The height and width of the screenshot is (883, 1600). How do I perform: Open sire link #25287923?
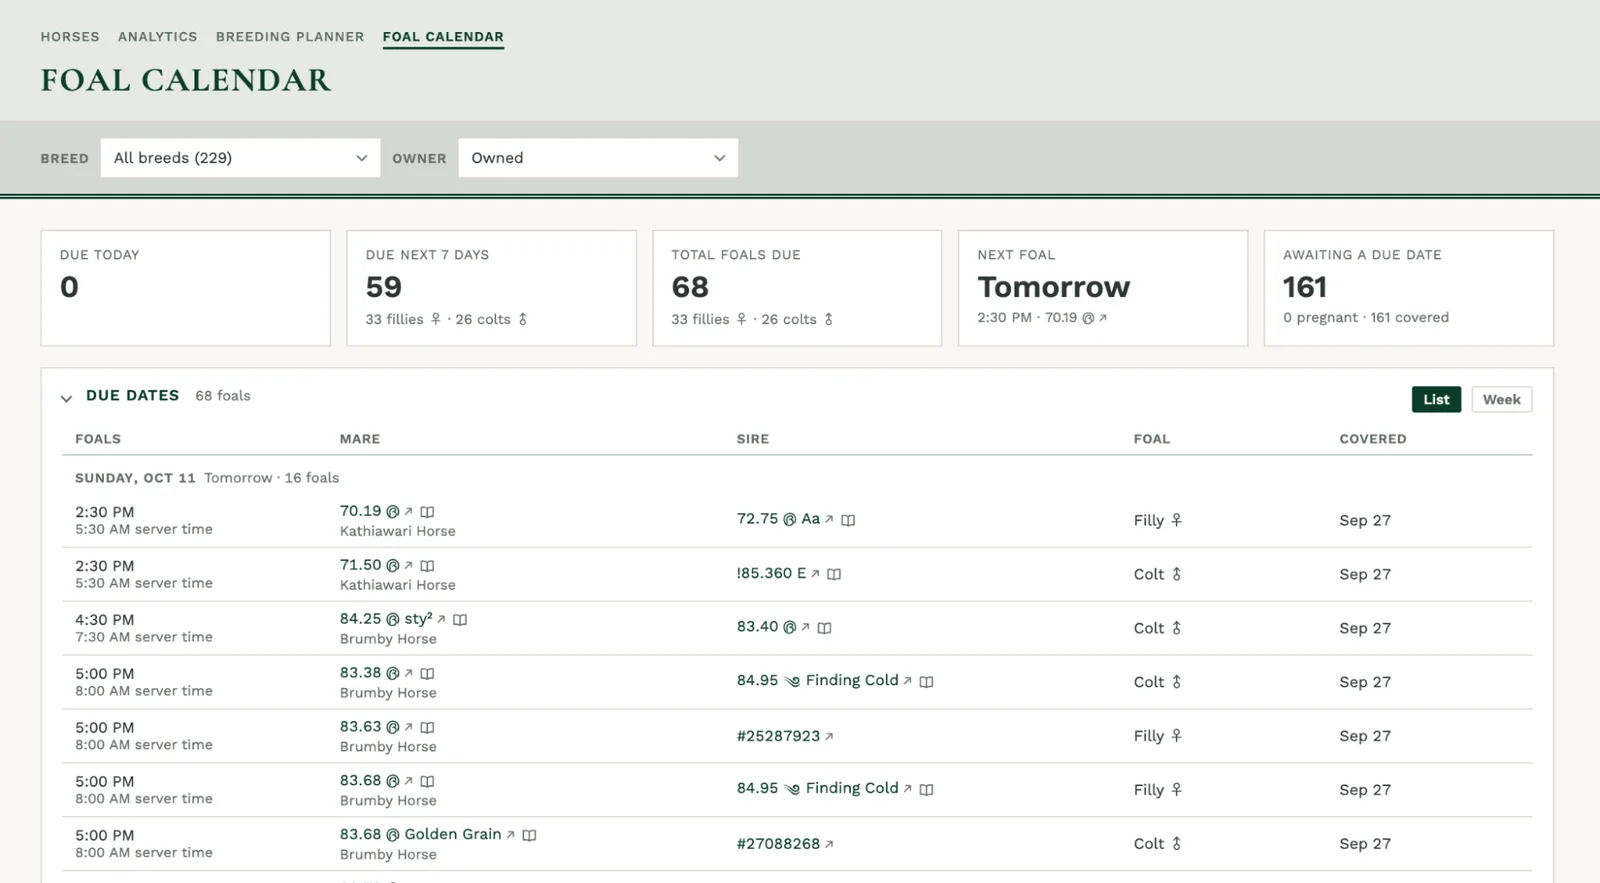(x=785, y=736)
